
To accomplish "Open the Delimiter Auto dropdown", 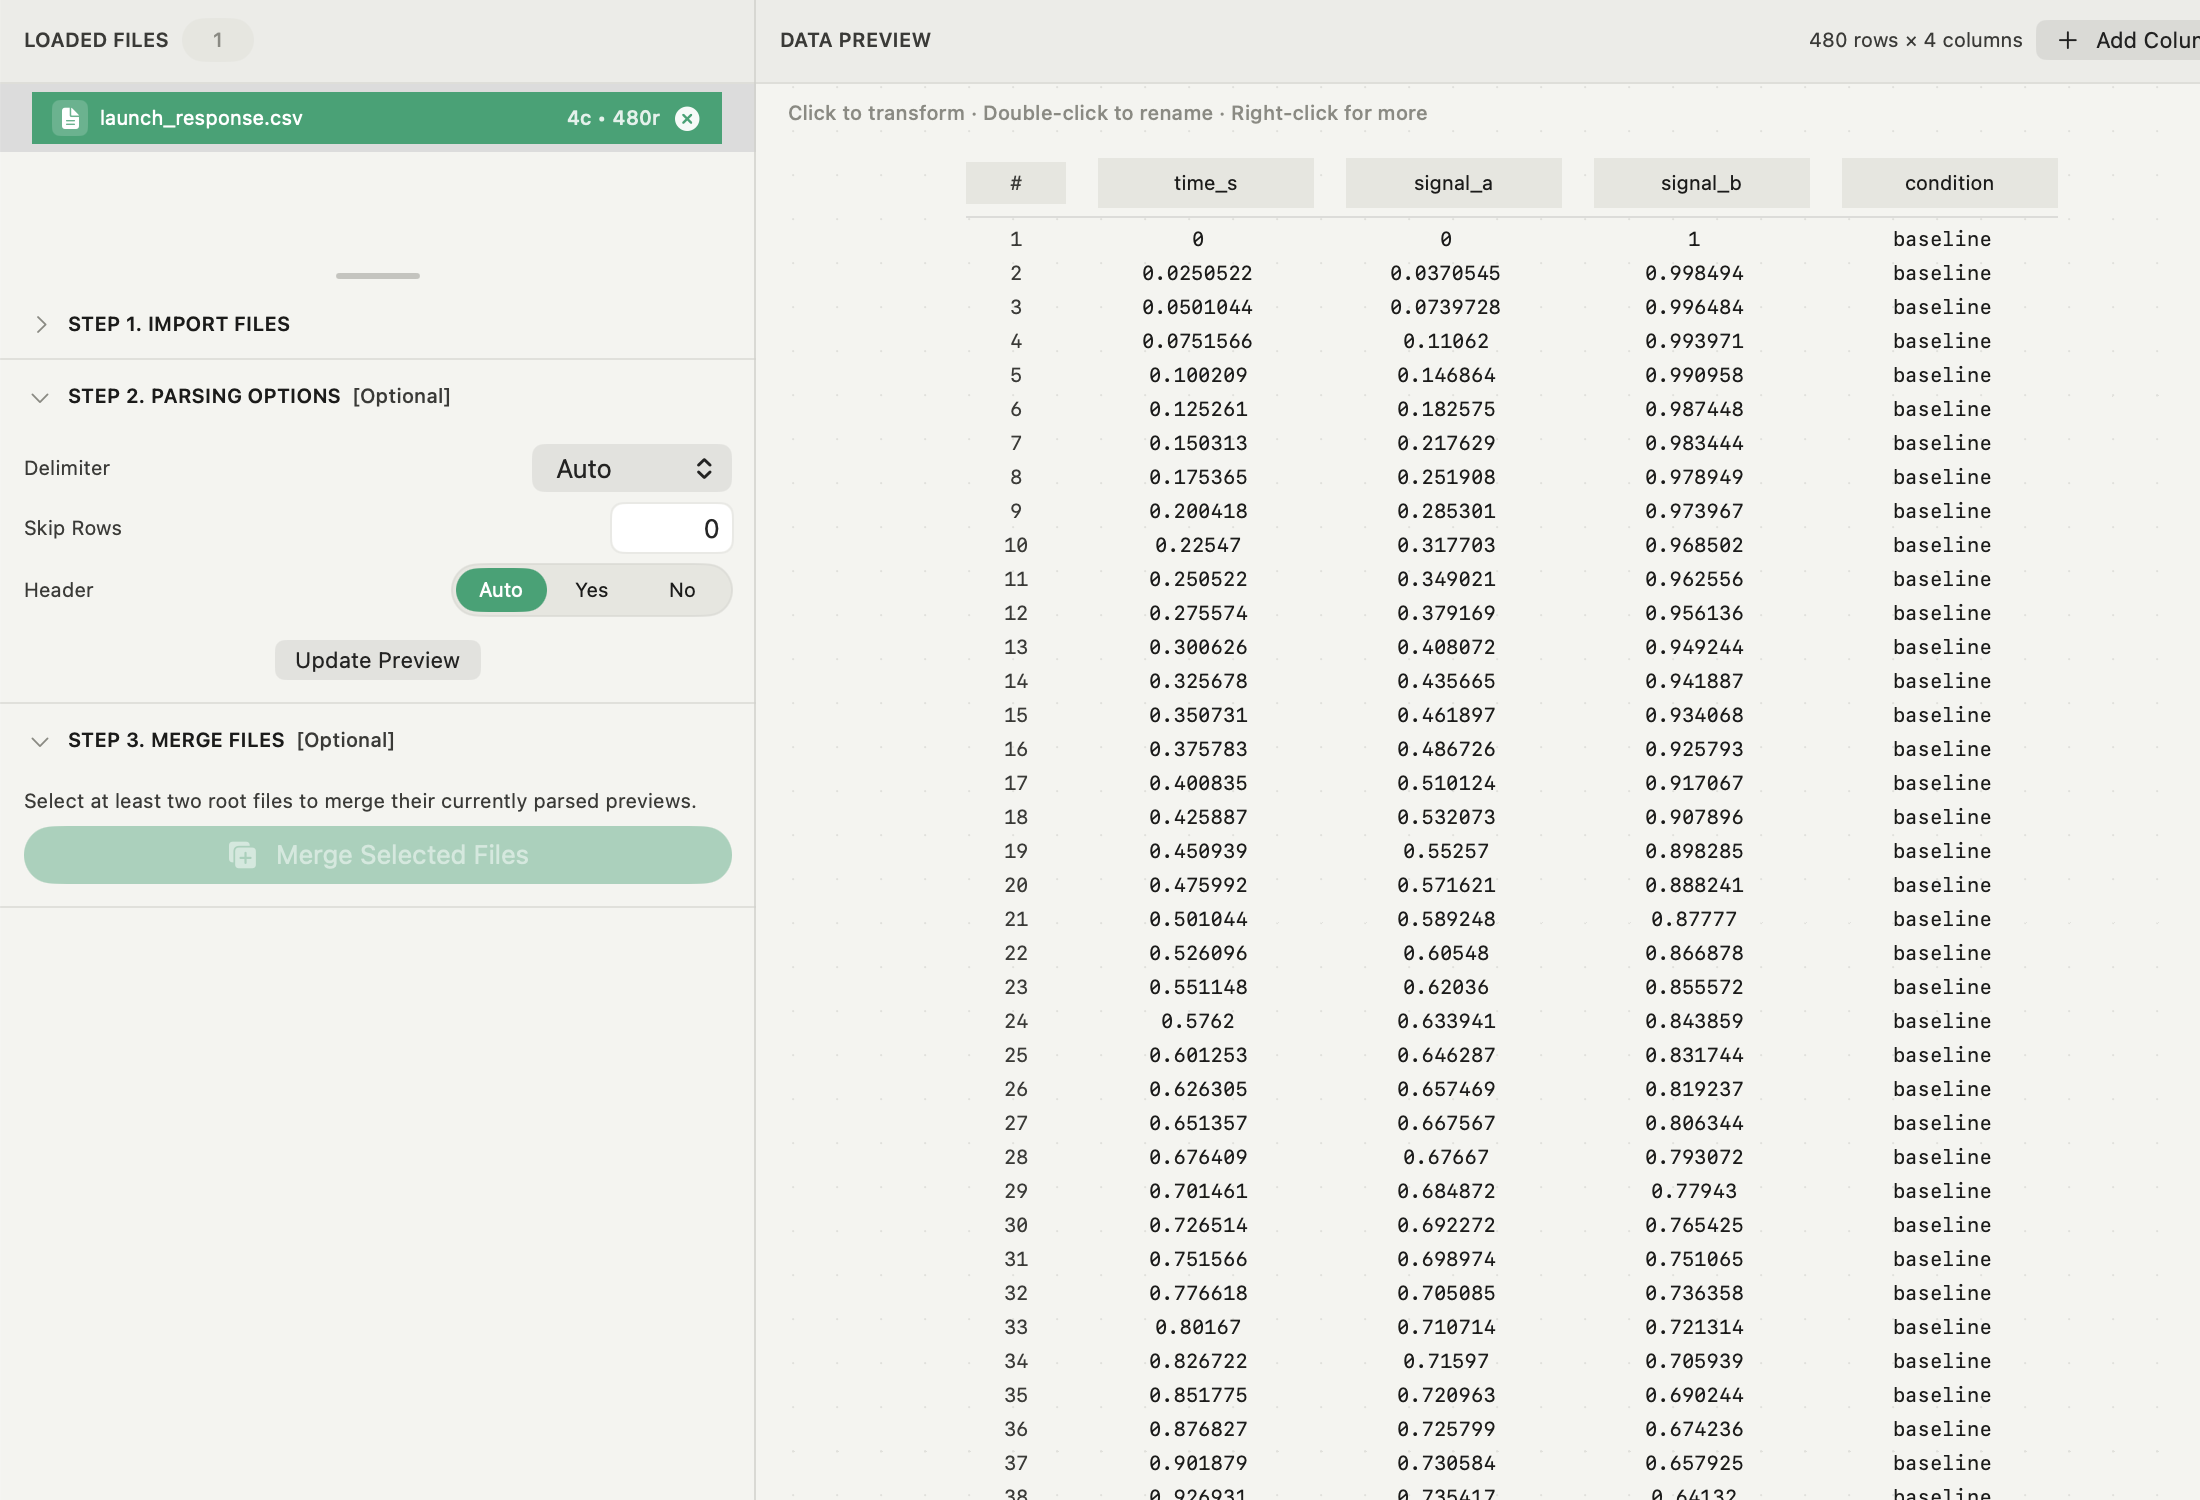I will 632,468.
